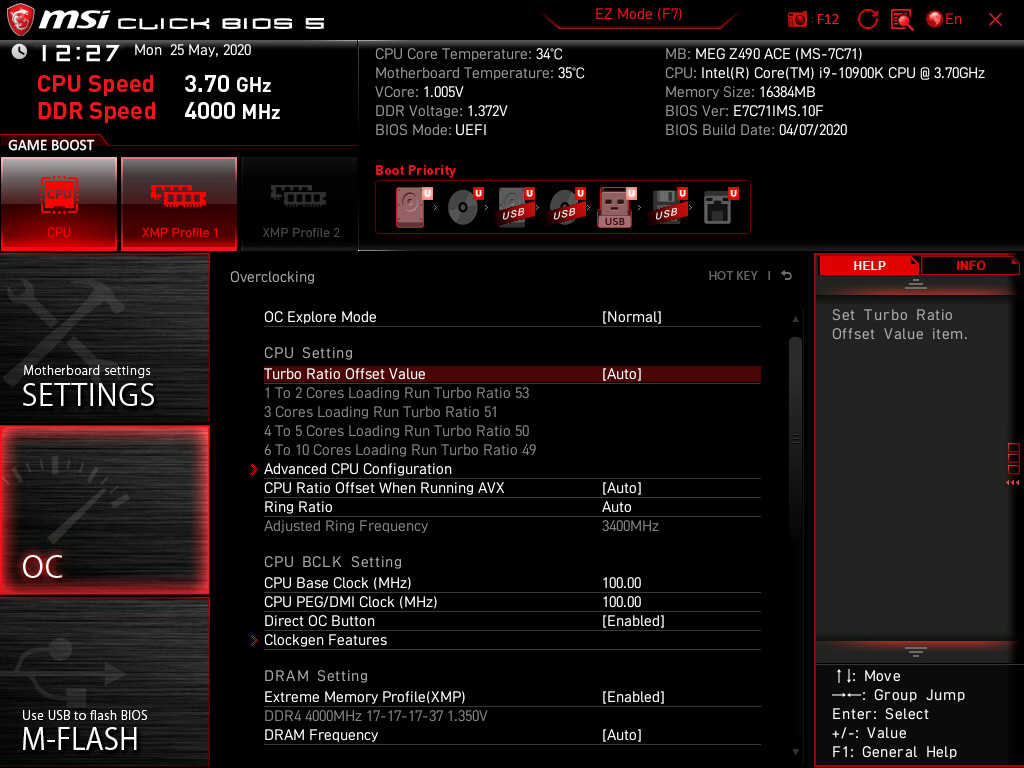The image size is (1024, 768).
Task: Open the BIOS search magnifier icon
Action: tap(902, 20)
